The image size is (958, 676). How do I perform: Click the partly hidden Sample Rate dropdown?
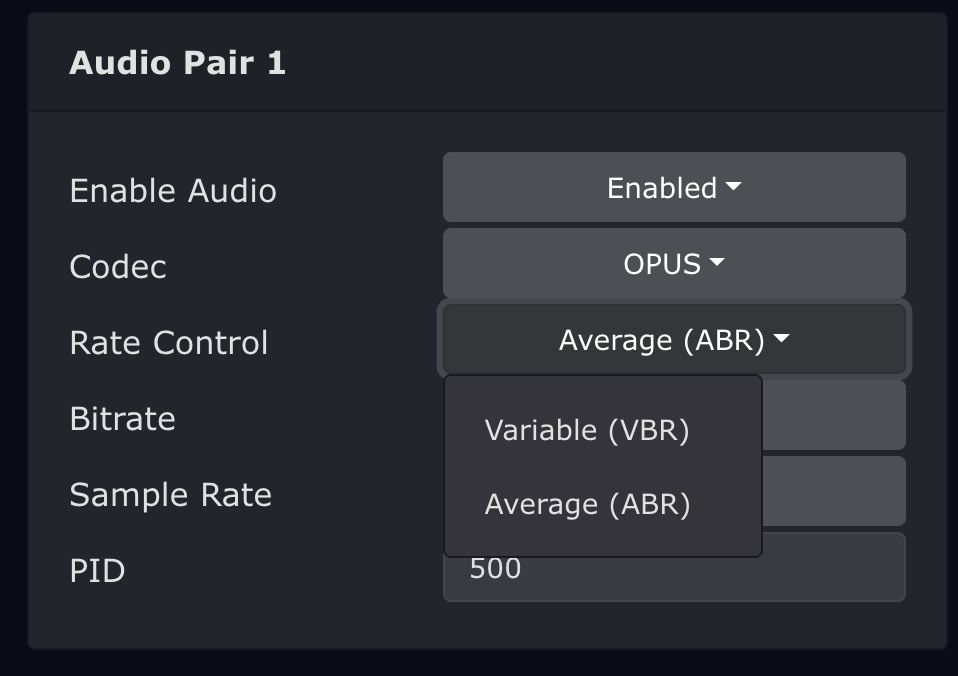pos(833,491)
